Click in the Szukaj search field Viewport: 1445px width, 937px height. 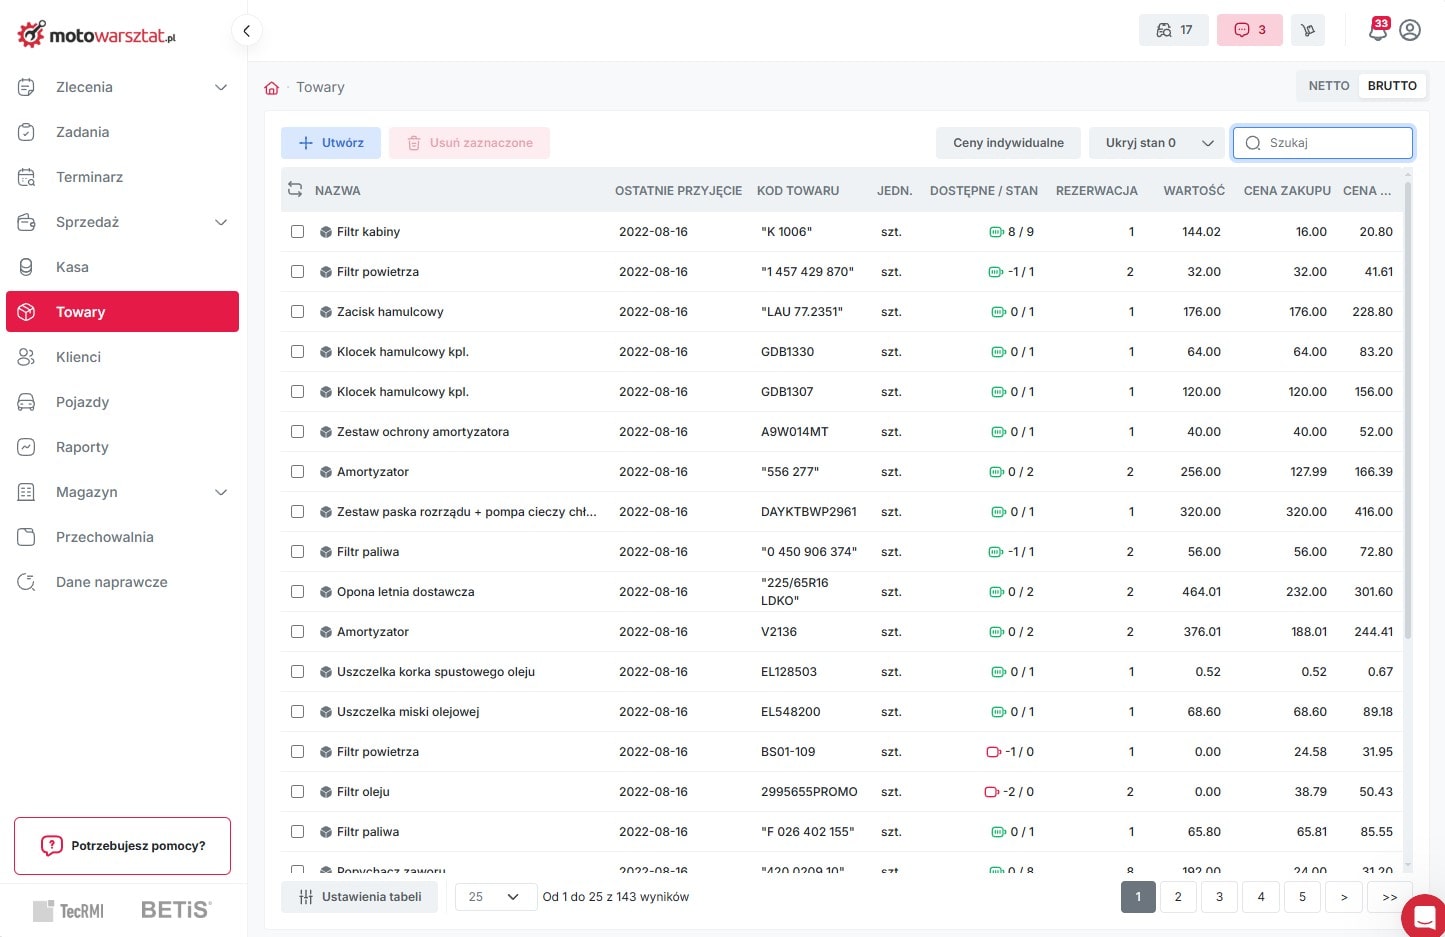[1334, 143]
